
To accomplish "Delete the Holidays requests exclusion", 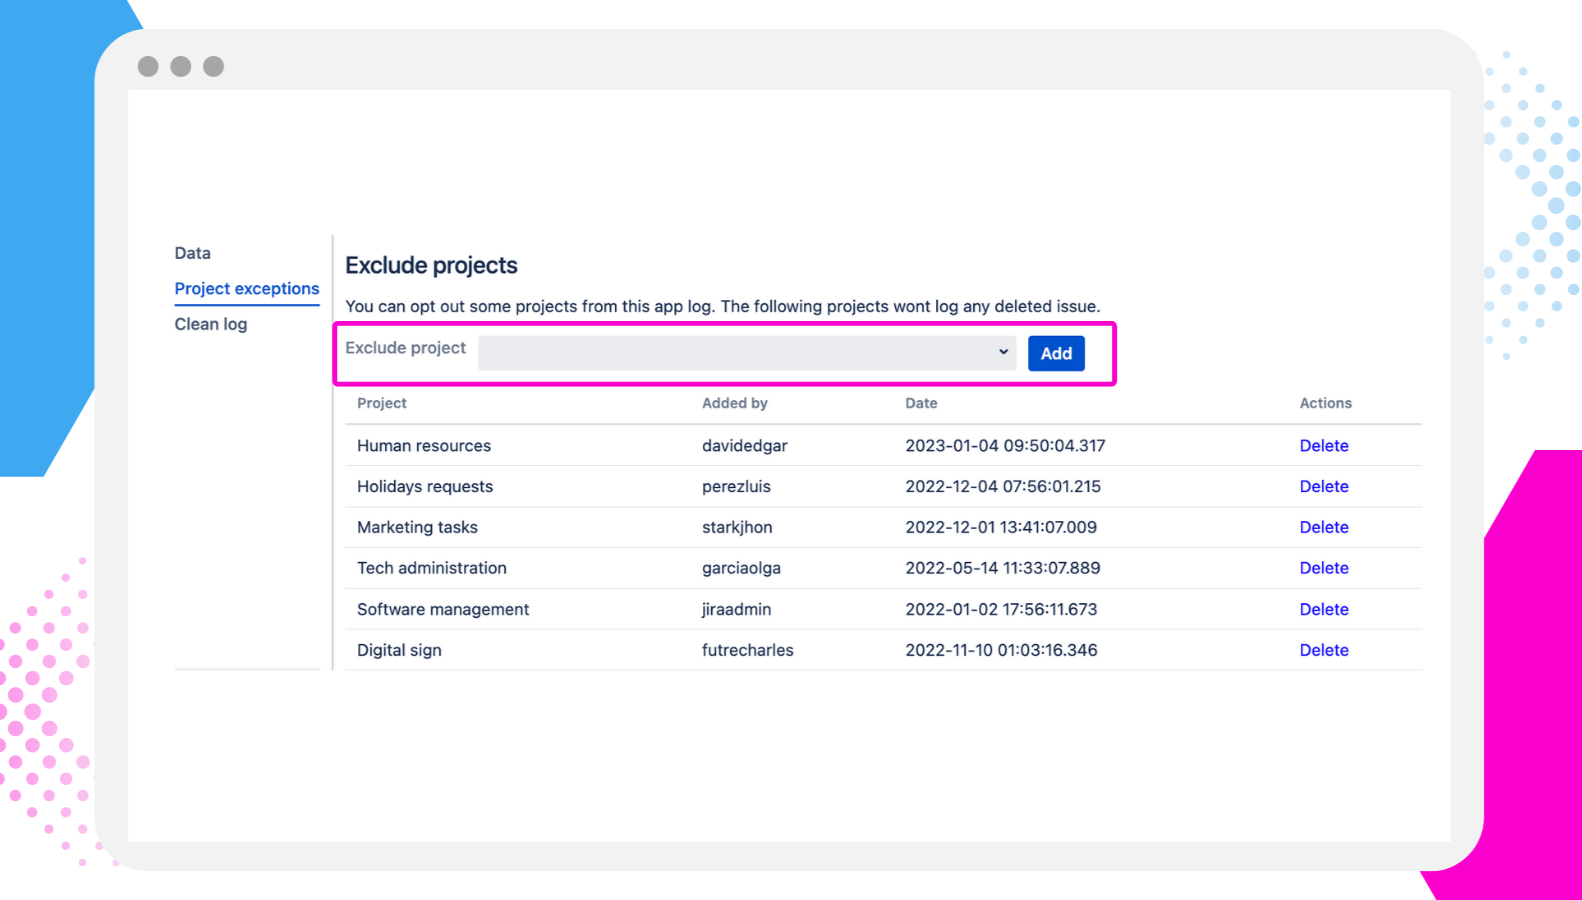I will (x=1323, y=487).
